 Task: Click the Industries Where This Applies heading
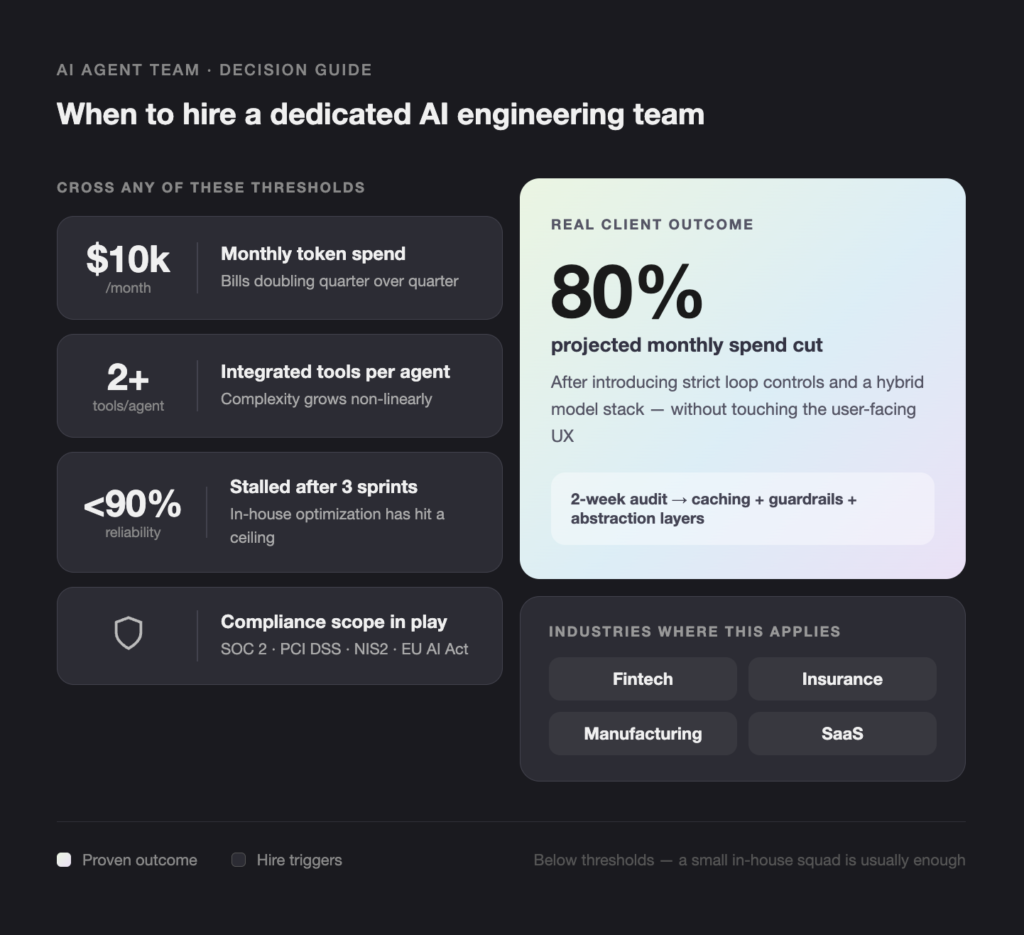click(x=694, y=631)
